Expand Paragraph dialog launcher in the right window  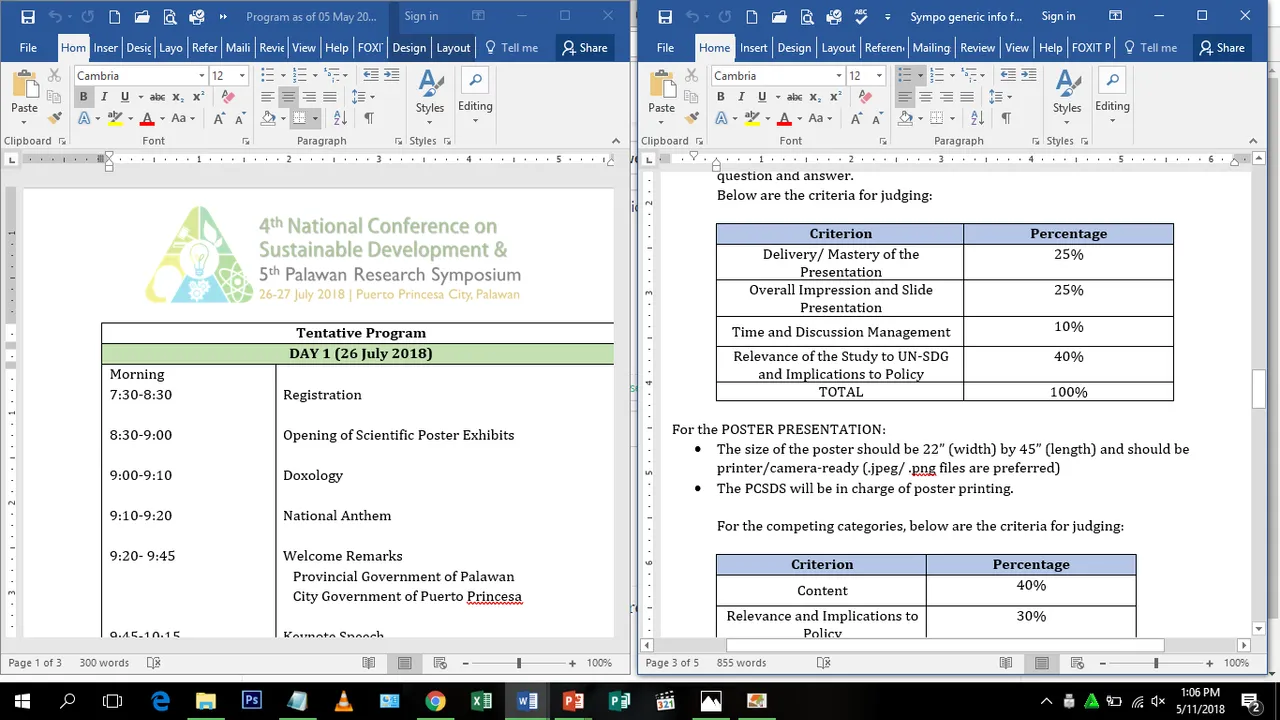tap(1036, 142)
